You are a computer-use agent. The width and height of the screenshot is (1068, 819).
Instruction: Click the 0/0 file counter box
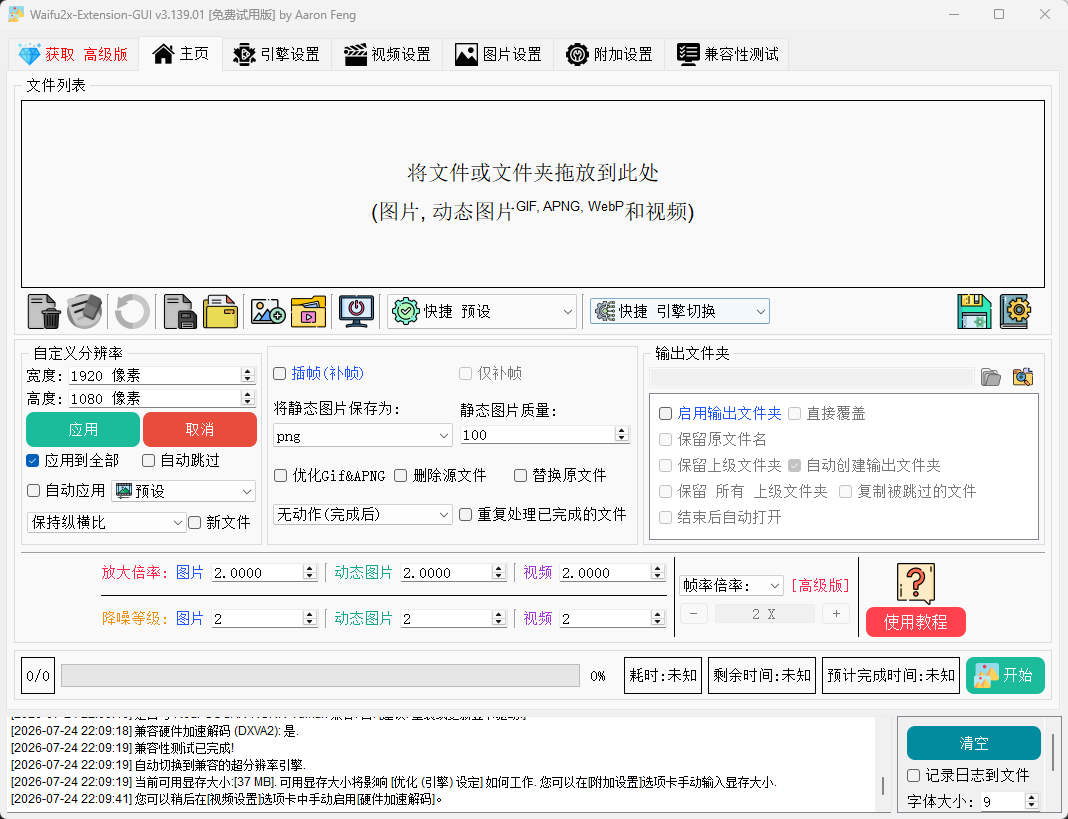(37, 675)
